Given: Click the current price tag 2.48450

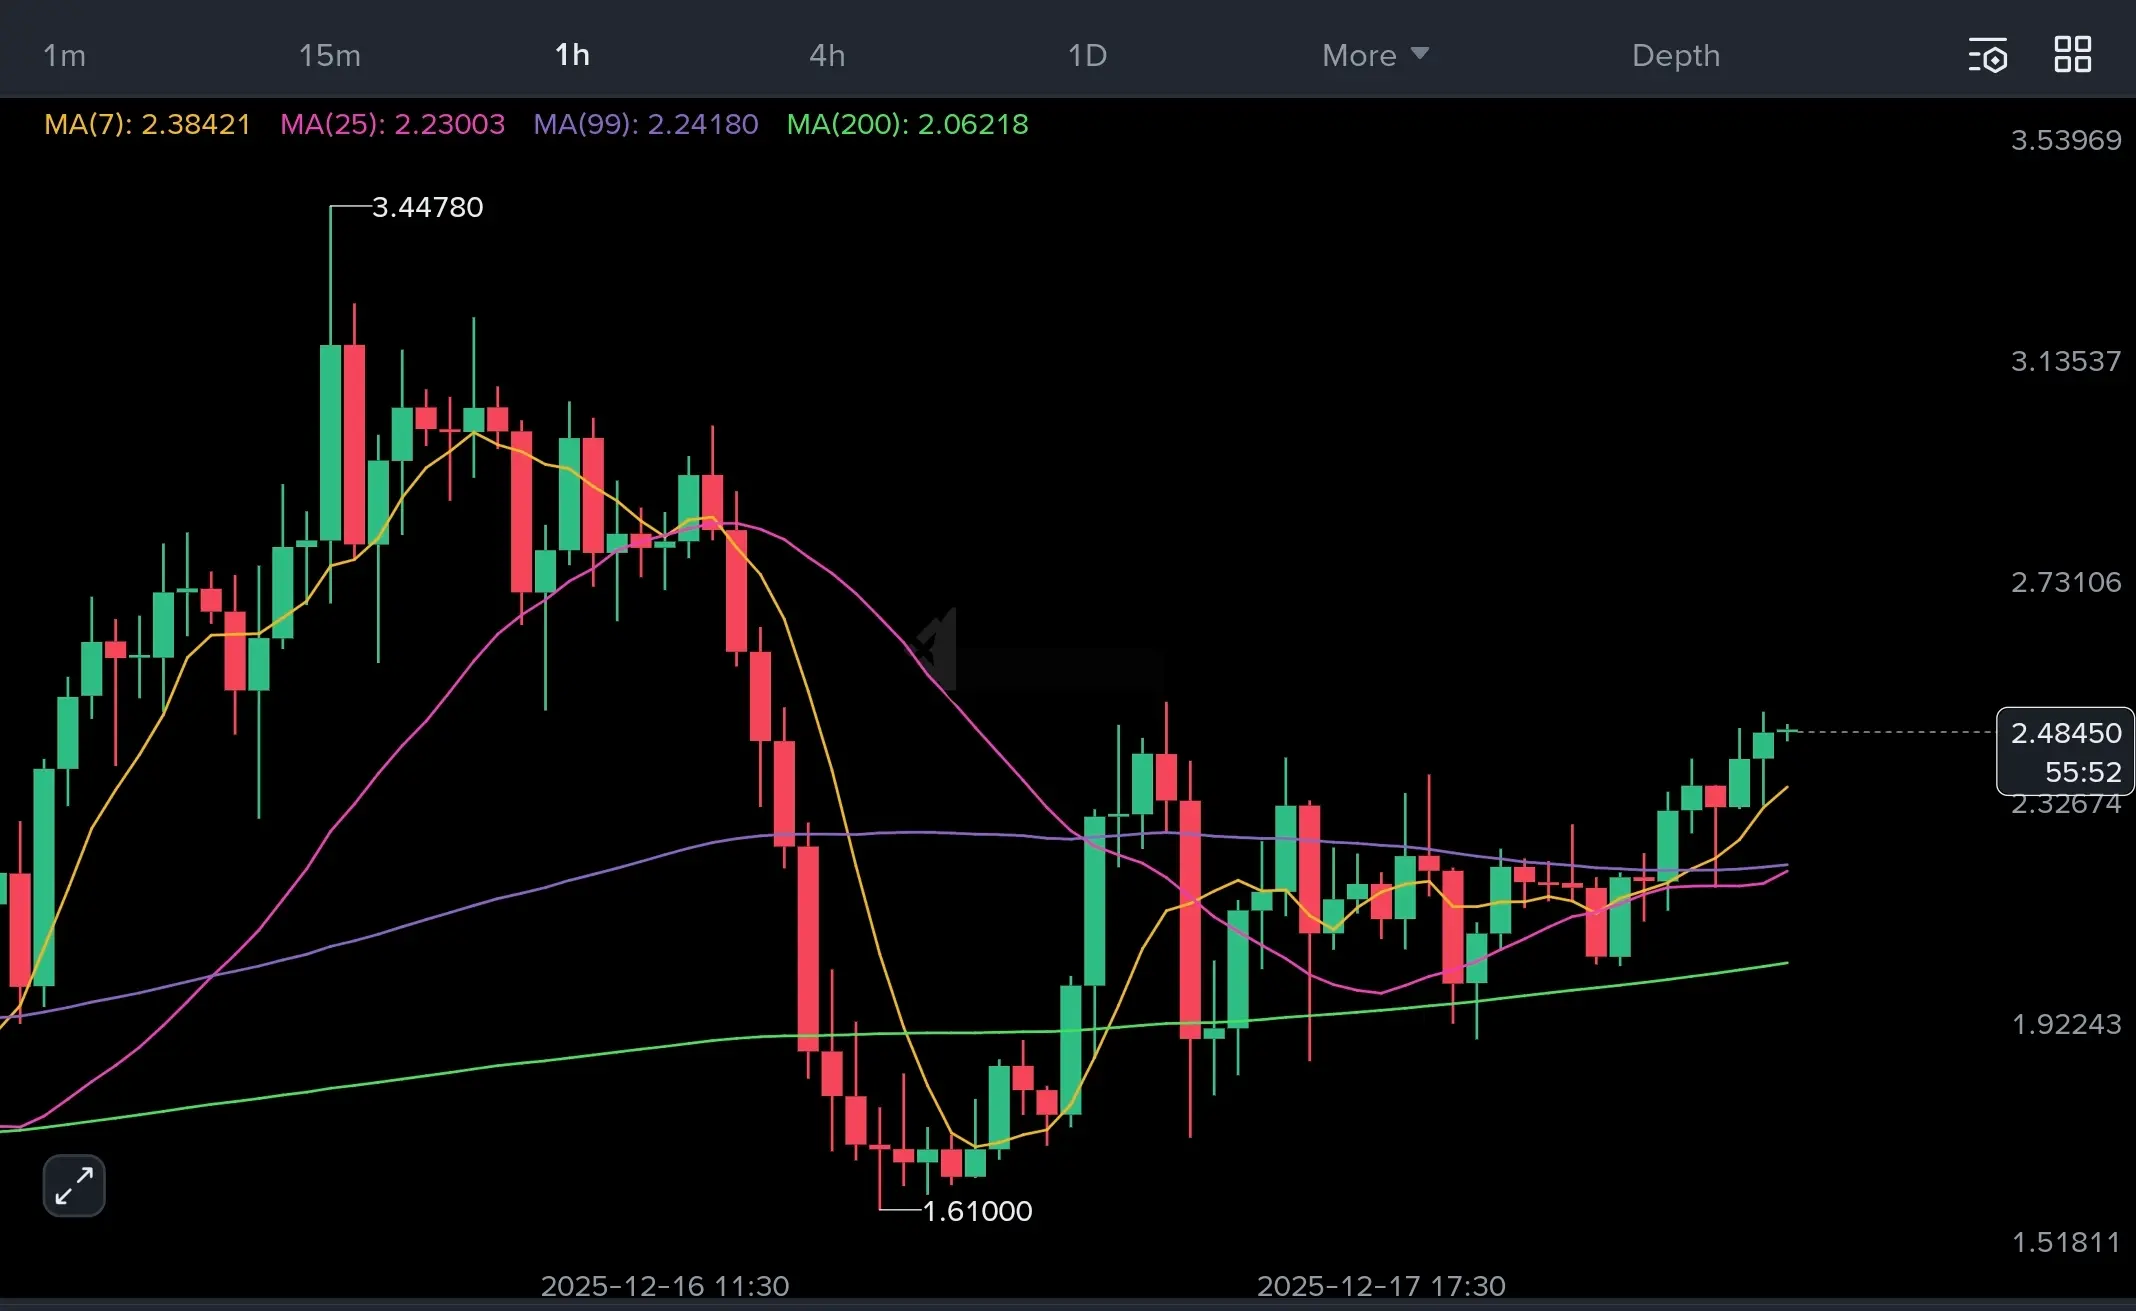Looking at the screenshot, I should [x=2065, y=733].
